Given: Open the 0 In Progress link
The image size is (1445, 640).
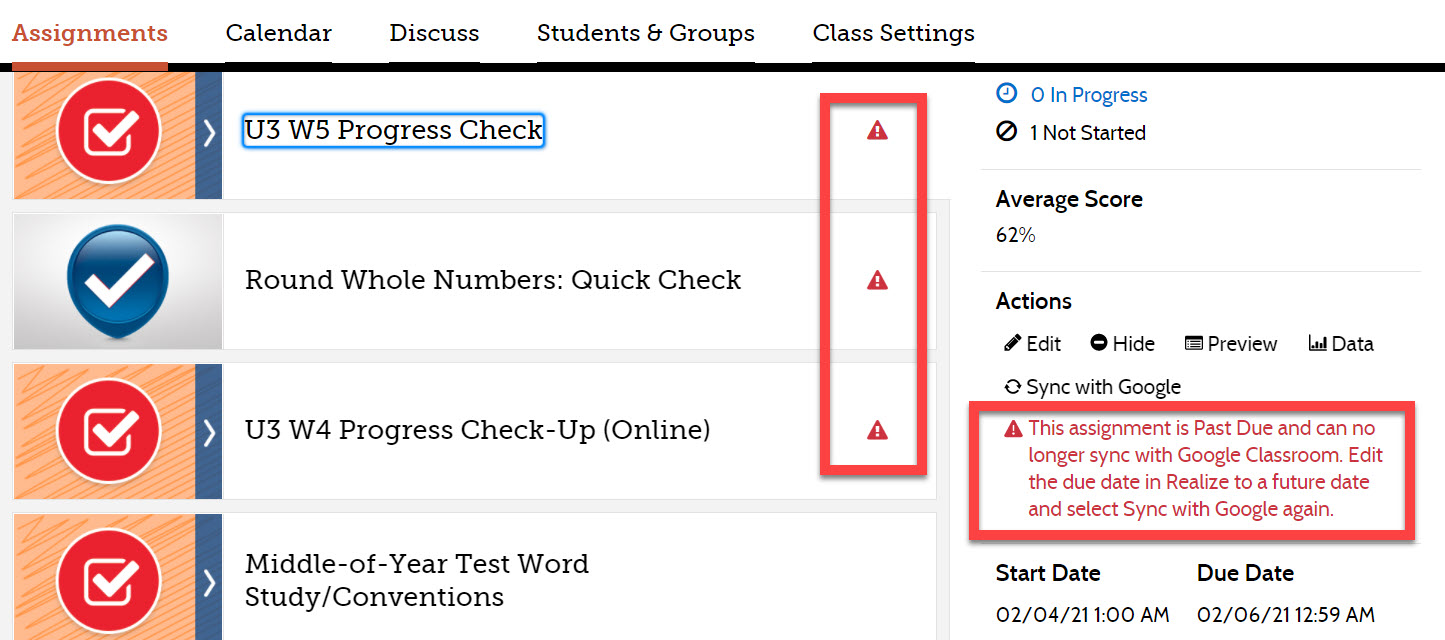Looking at the screenshot, I should pos(1088,94).
